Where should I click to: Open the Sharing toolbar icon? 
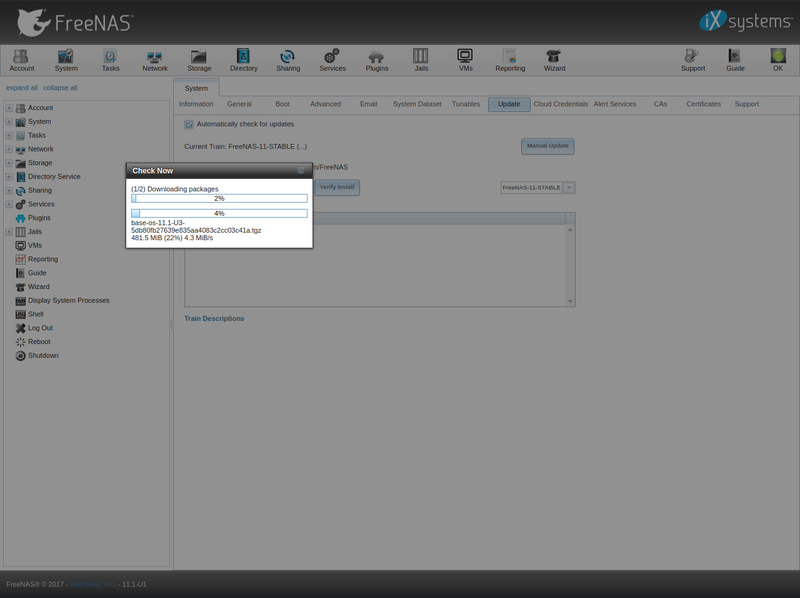pyautogui.click(x=288, y=60)
